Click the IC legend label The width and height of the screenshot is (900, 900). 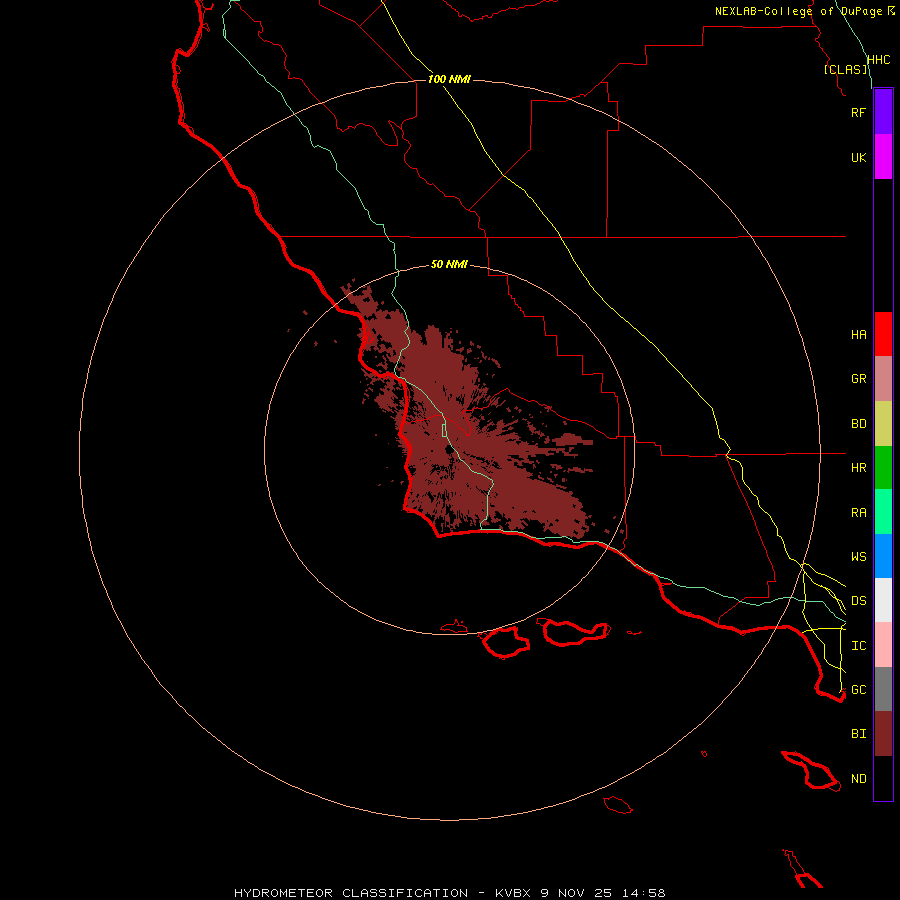click(858, 645)
